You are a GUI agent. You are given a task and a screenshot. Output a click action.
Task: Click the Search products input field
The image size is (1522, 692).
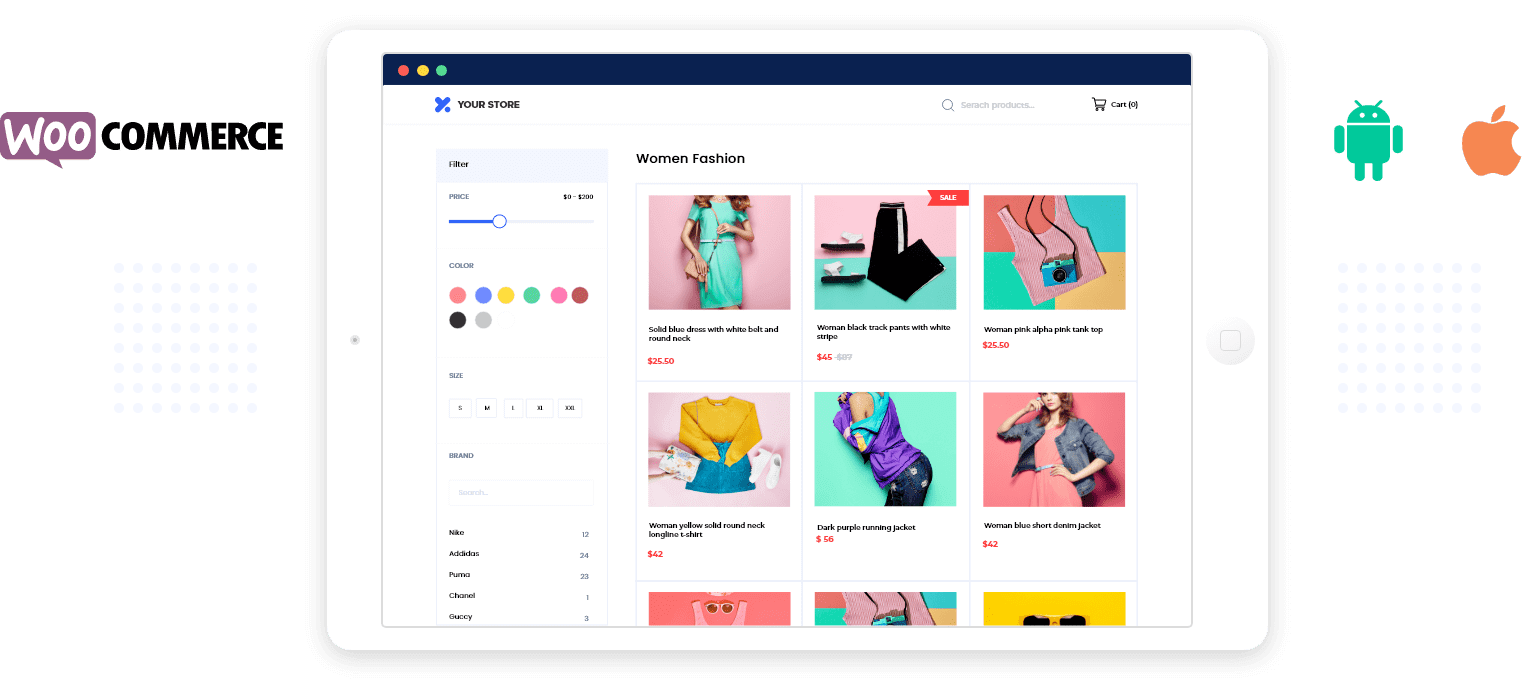998,105
